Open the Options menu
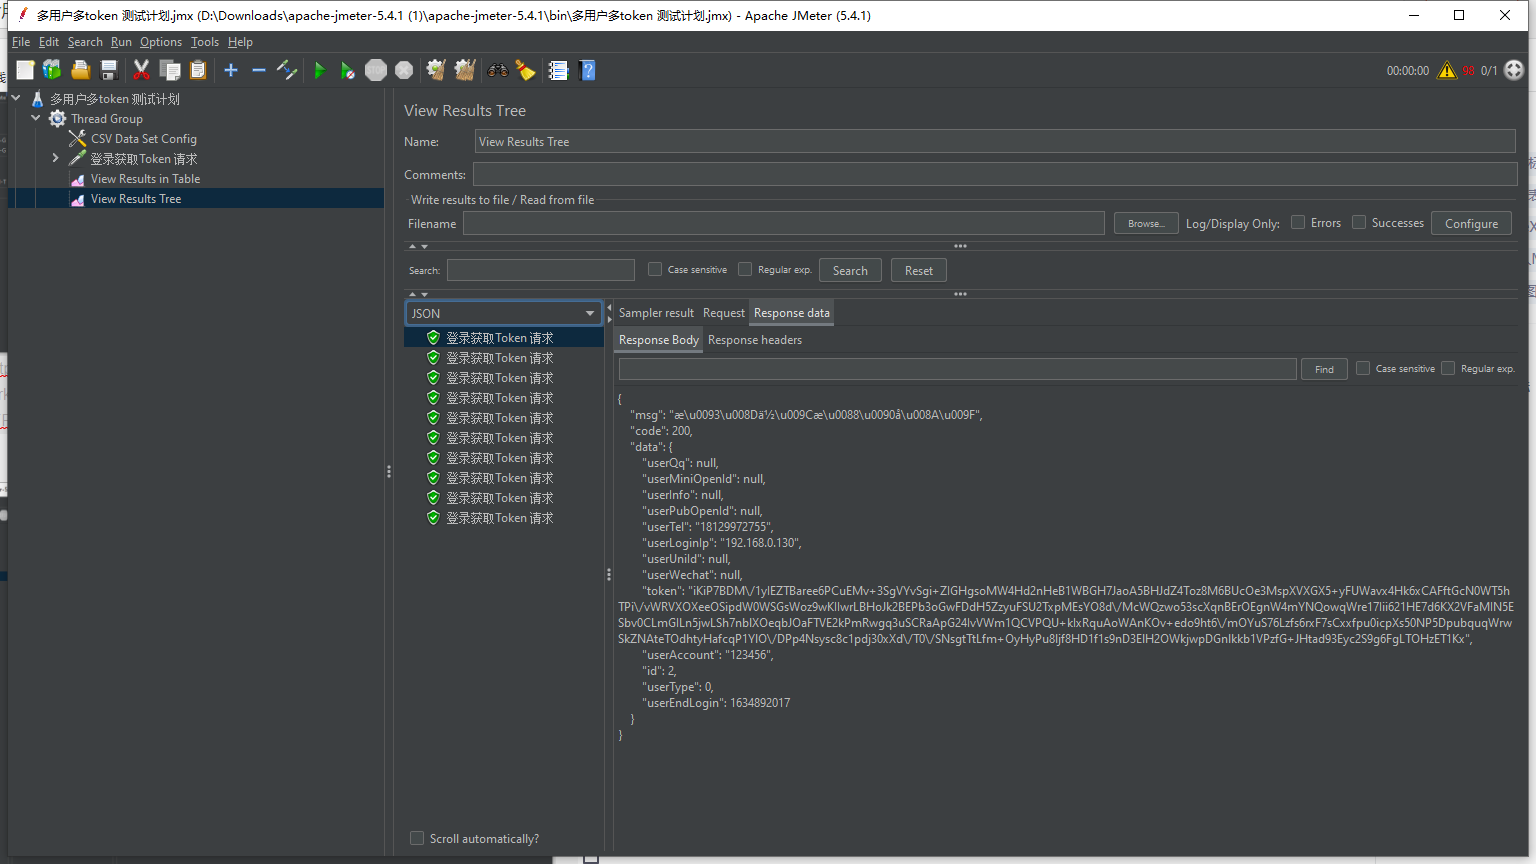Screen dimensions: 1536x864 click(x=161, y=42)
